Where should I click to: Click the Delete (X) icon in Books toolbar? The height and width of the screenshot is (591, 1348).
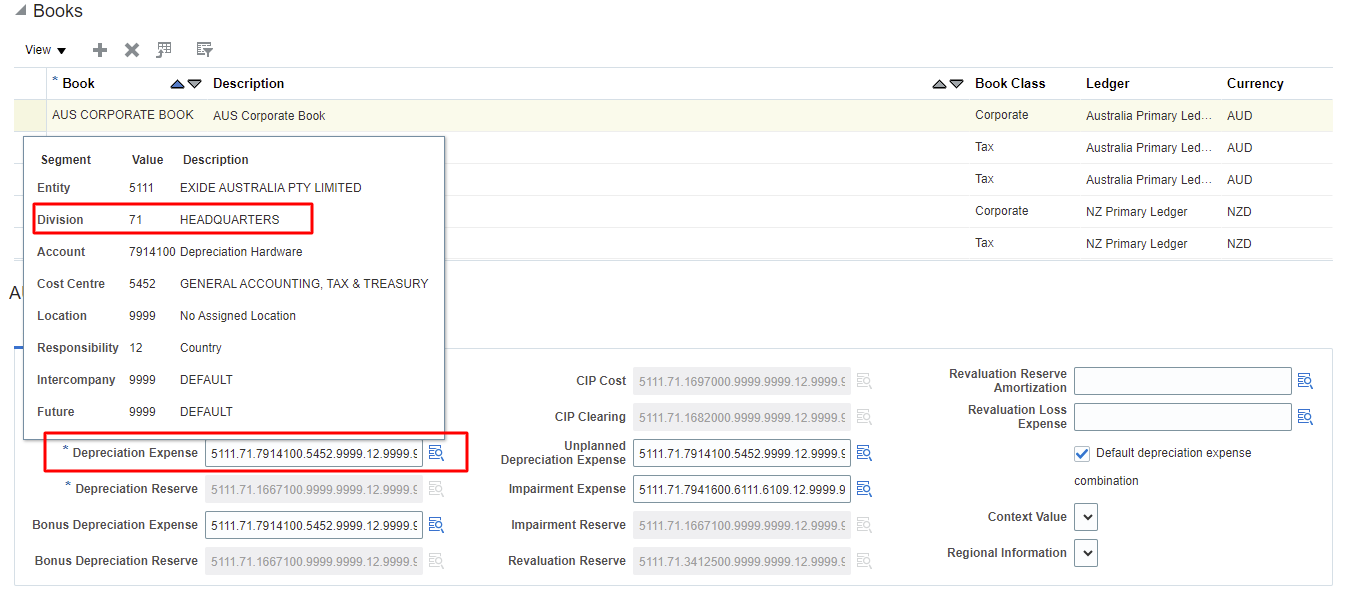131,49
